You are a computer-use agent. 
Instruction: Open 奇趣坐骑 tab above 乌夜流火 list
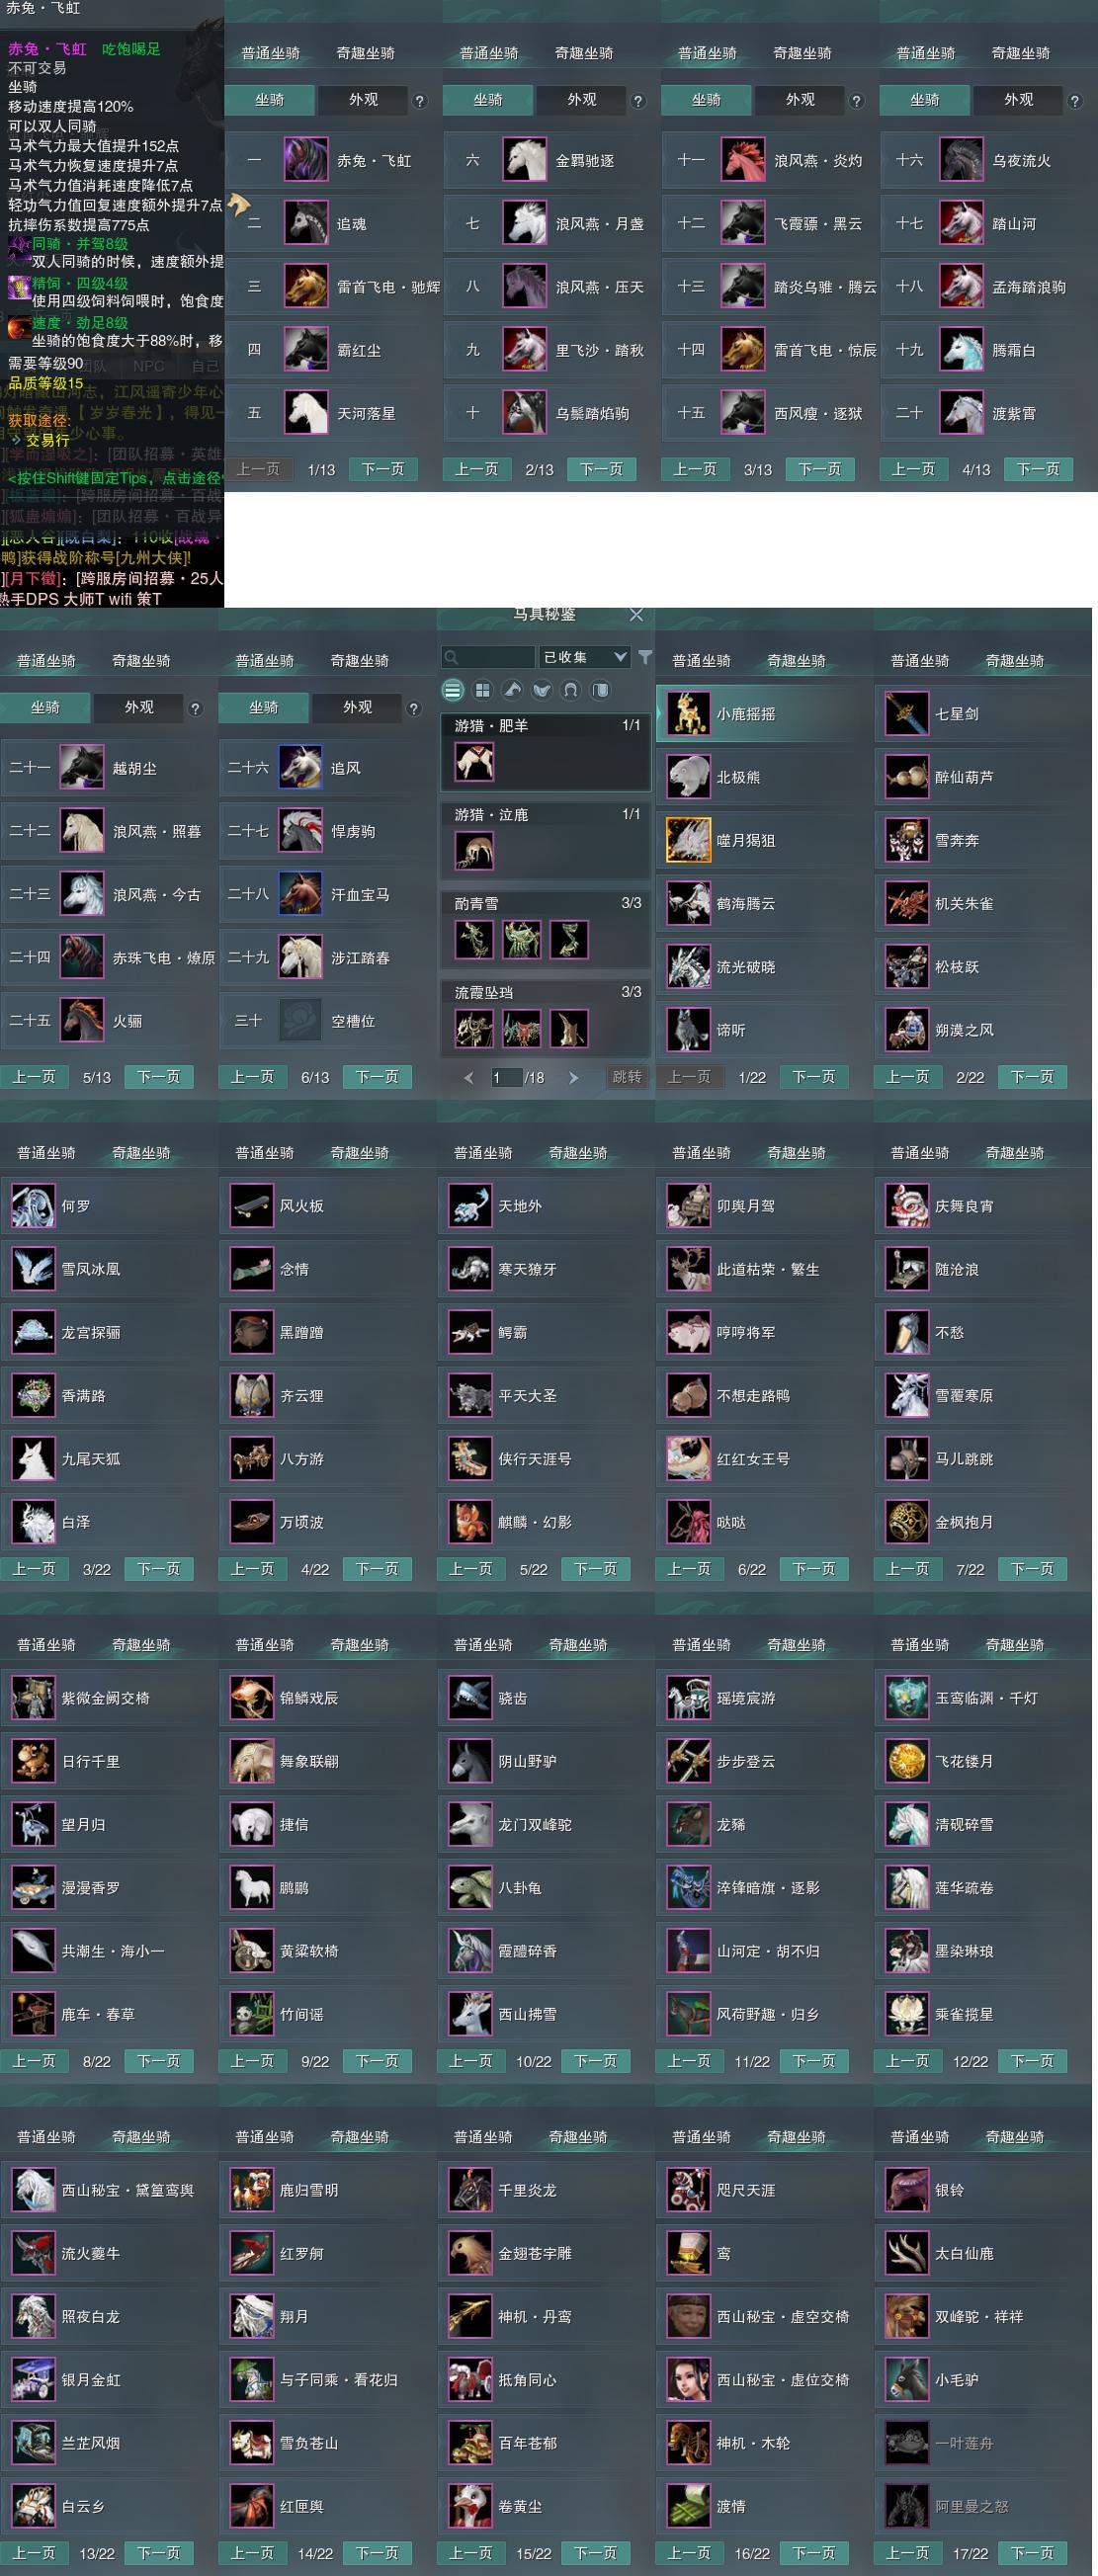(x=1020, y=53)
